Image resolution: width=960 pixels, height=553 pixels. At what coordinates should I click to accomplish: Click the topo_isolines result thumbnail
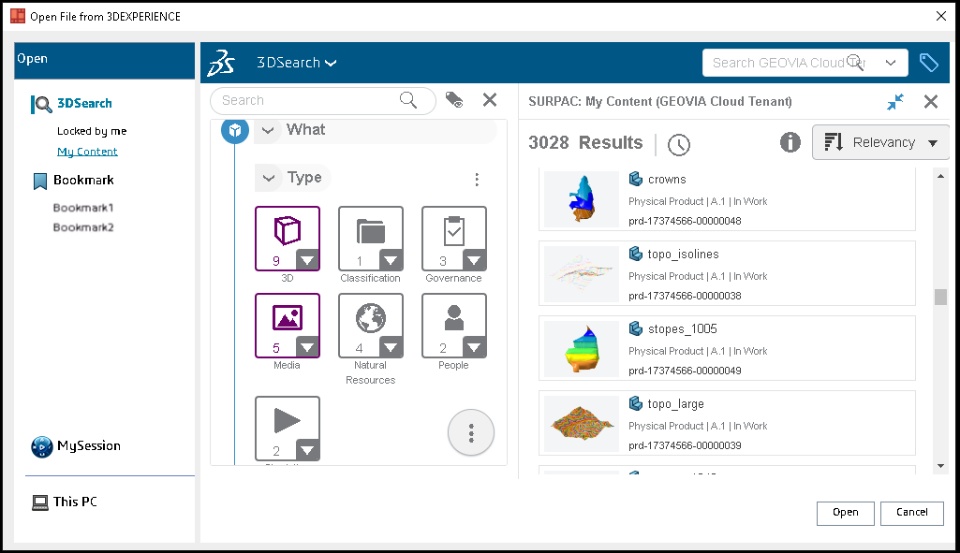[582, 274]
